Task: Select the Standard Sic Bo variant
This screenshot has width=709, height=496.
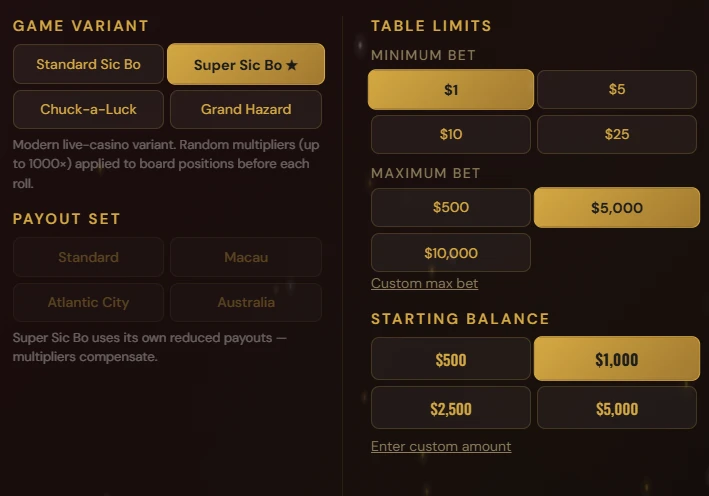Action: tap(88, 64)
